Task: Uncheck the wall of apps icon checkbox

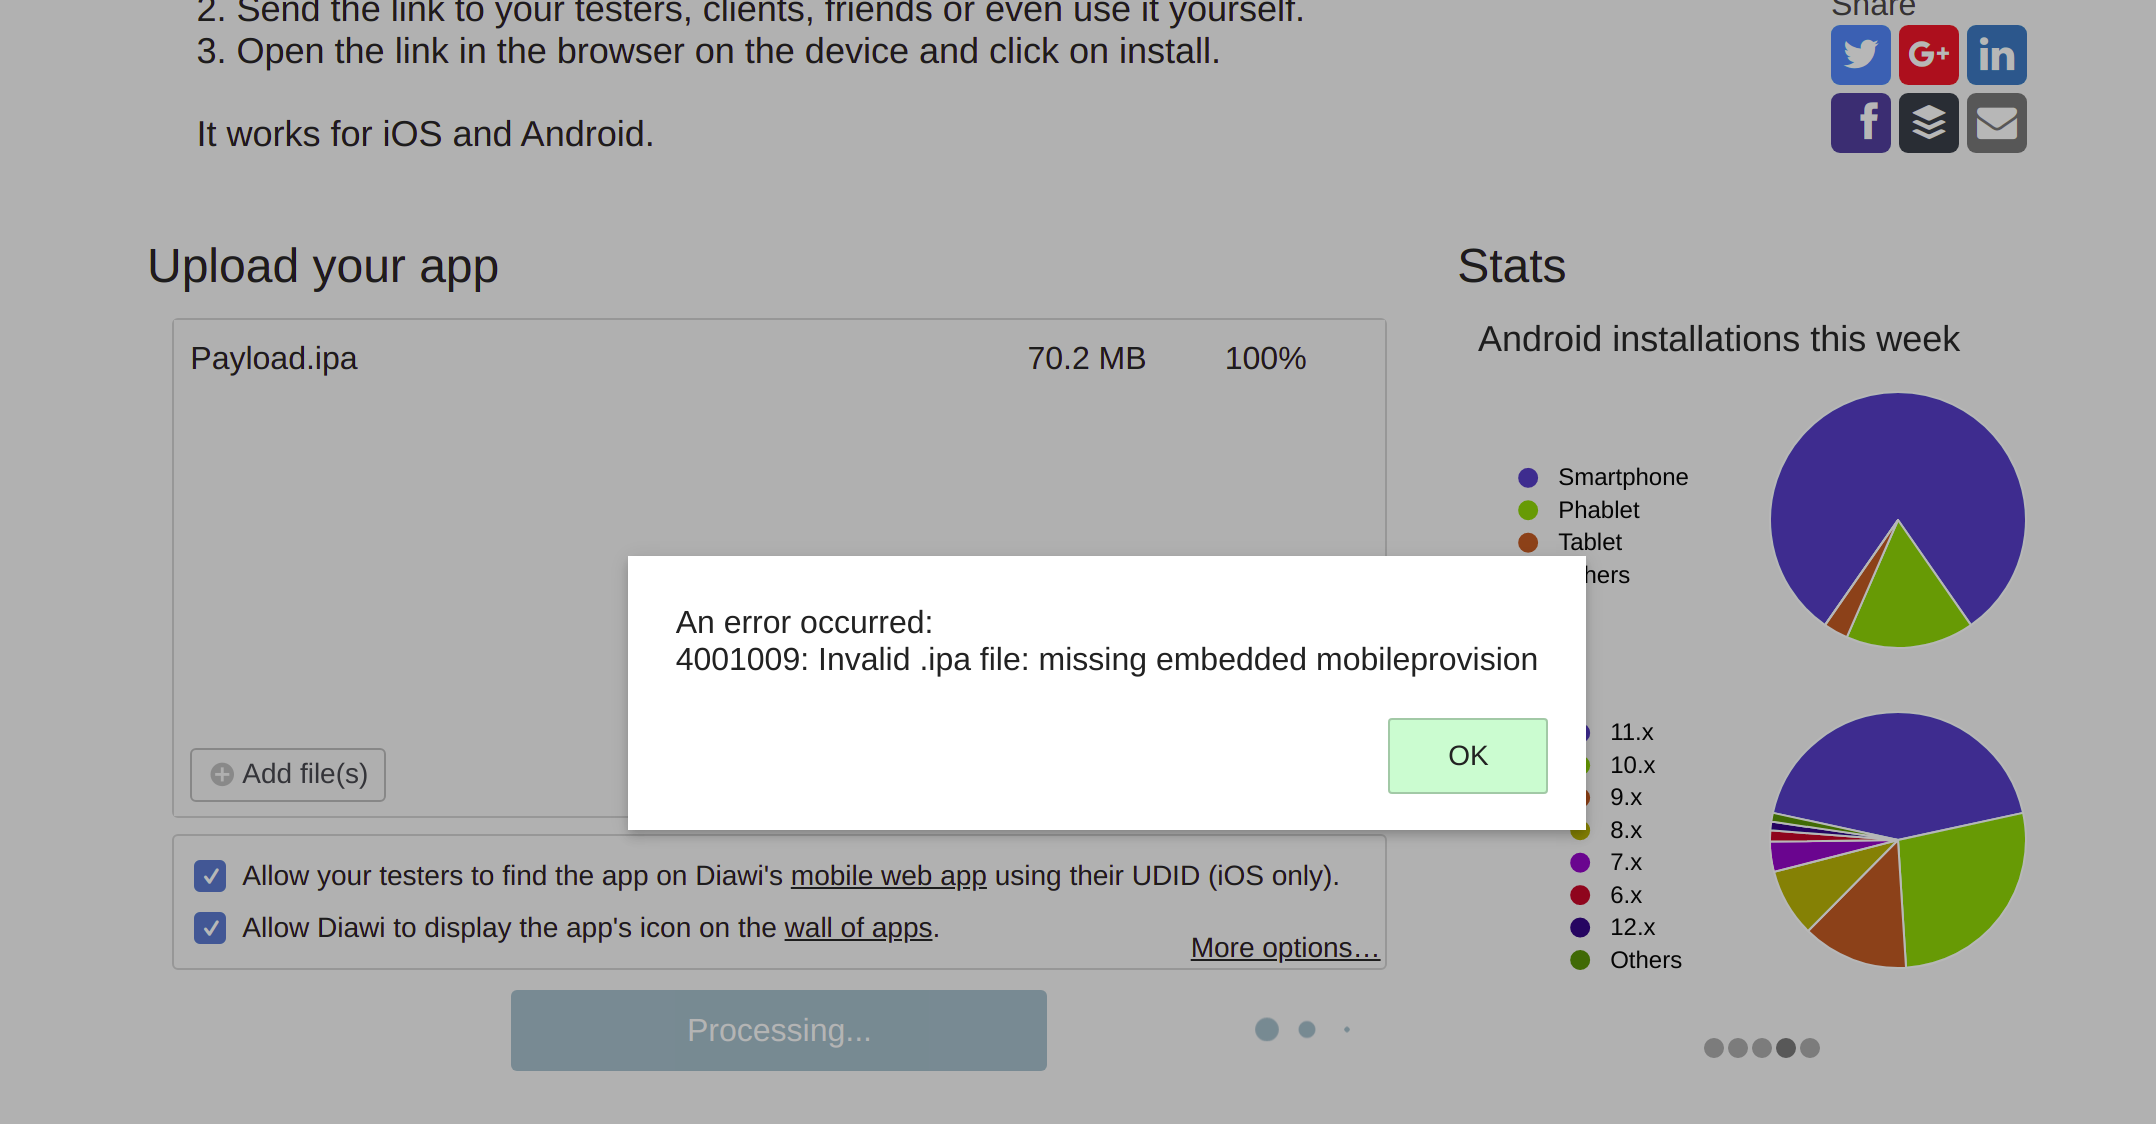Action: [x=210, y=928]
